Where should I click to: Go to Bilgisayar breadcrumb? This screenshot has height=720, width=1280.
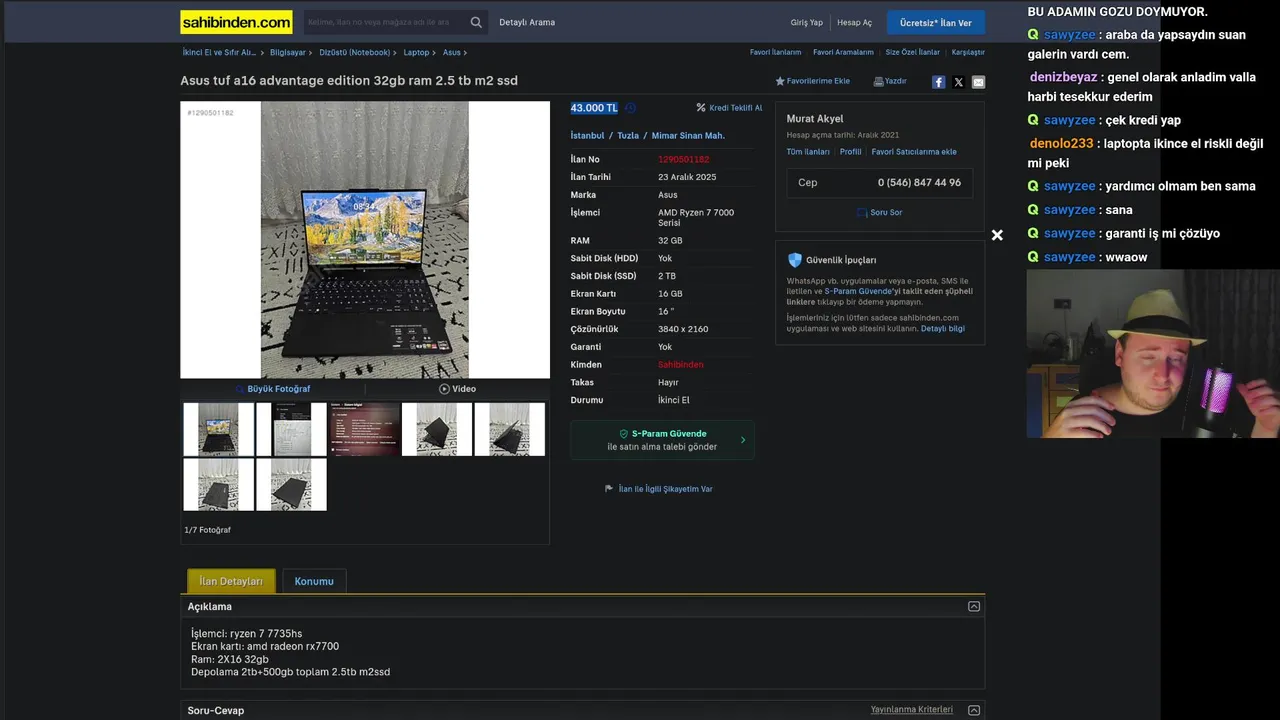288,52
